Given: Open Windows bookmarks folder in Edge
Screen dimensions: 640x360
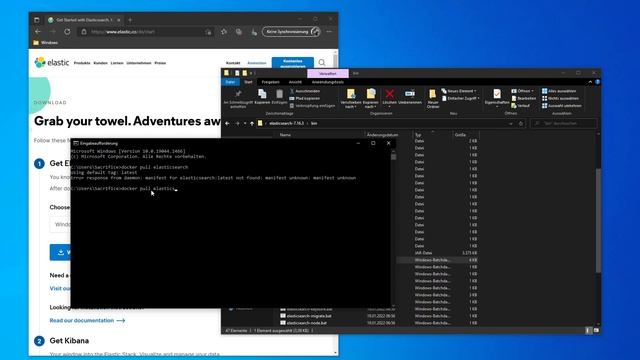Looking at the screenshot, I should coord(46,43).
